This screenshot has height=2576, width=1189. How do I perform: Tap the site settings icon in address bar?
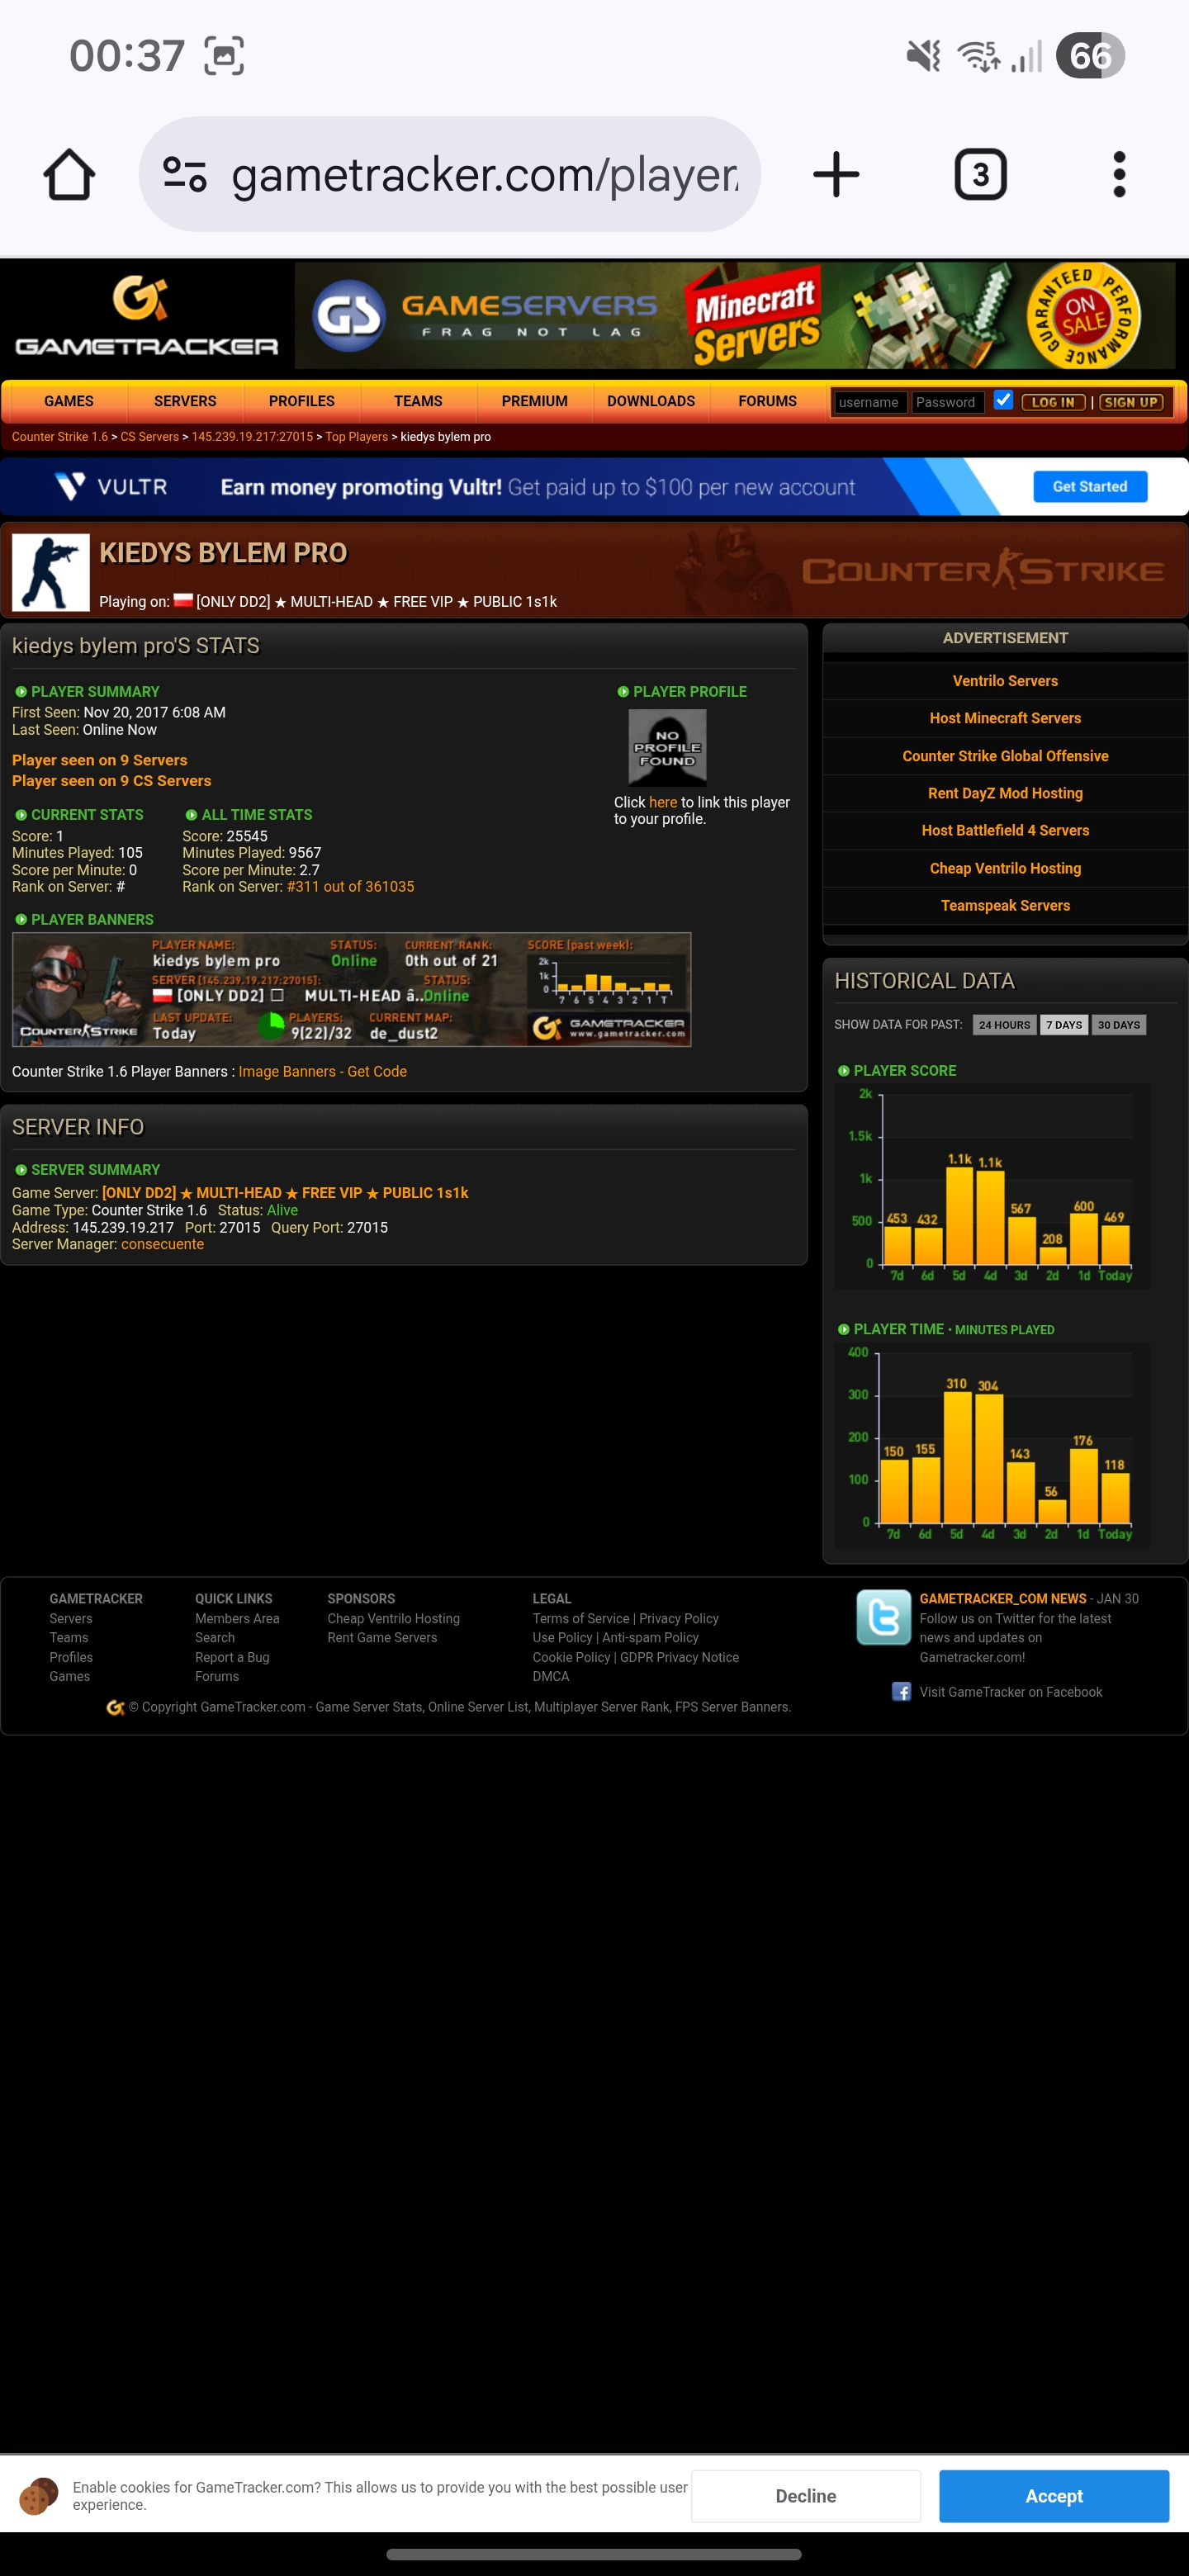point(185,175)
